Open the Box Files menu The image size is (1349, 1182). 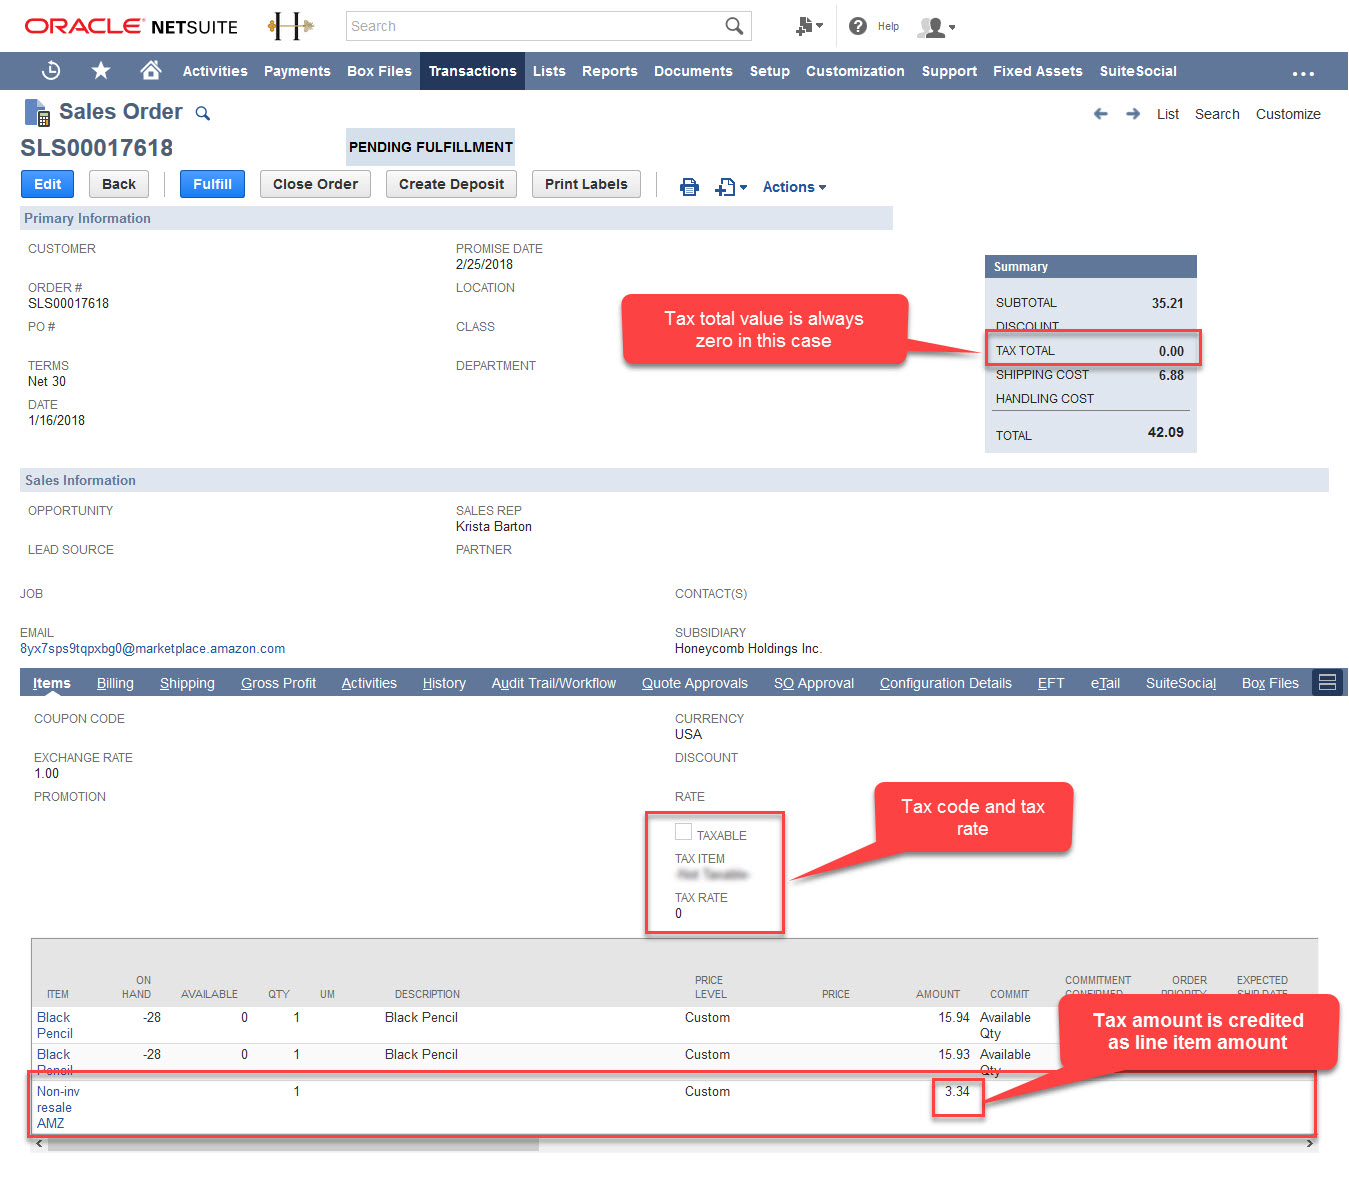coord(379,71)
